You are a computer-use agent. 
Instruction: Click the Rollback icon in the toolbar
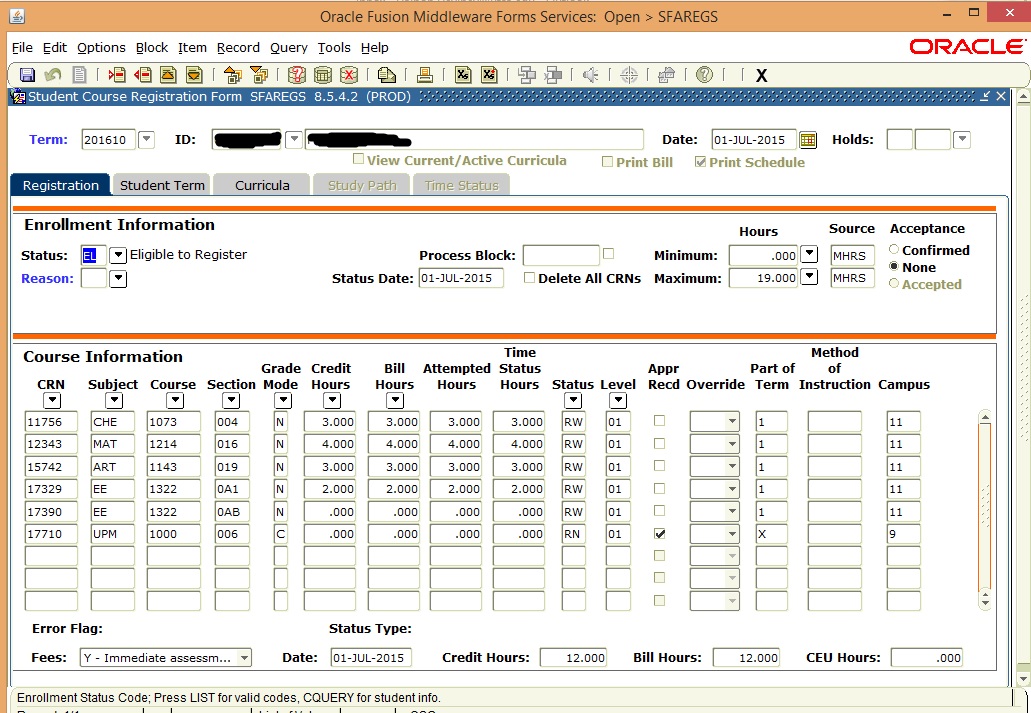tap(53, 75)
